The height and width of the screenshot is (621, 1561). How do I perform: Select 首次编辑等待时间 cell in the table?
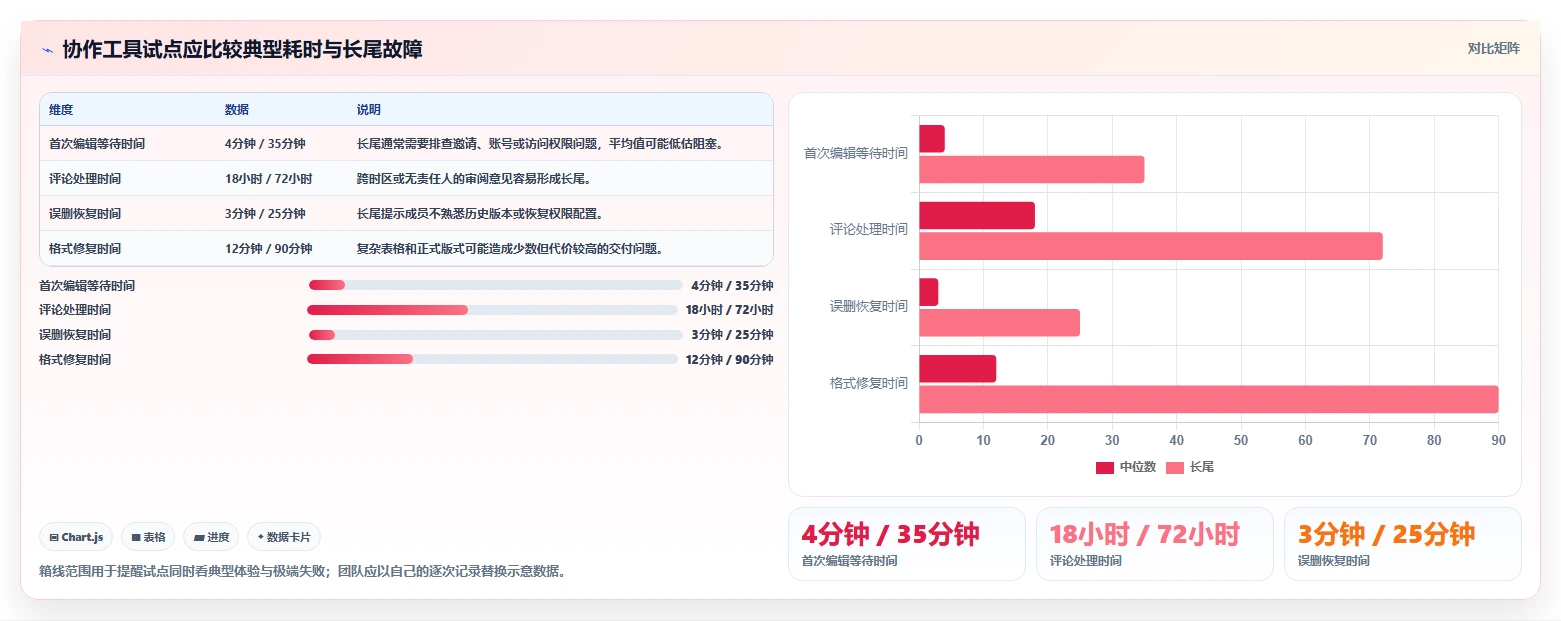(97, 144)
